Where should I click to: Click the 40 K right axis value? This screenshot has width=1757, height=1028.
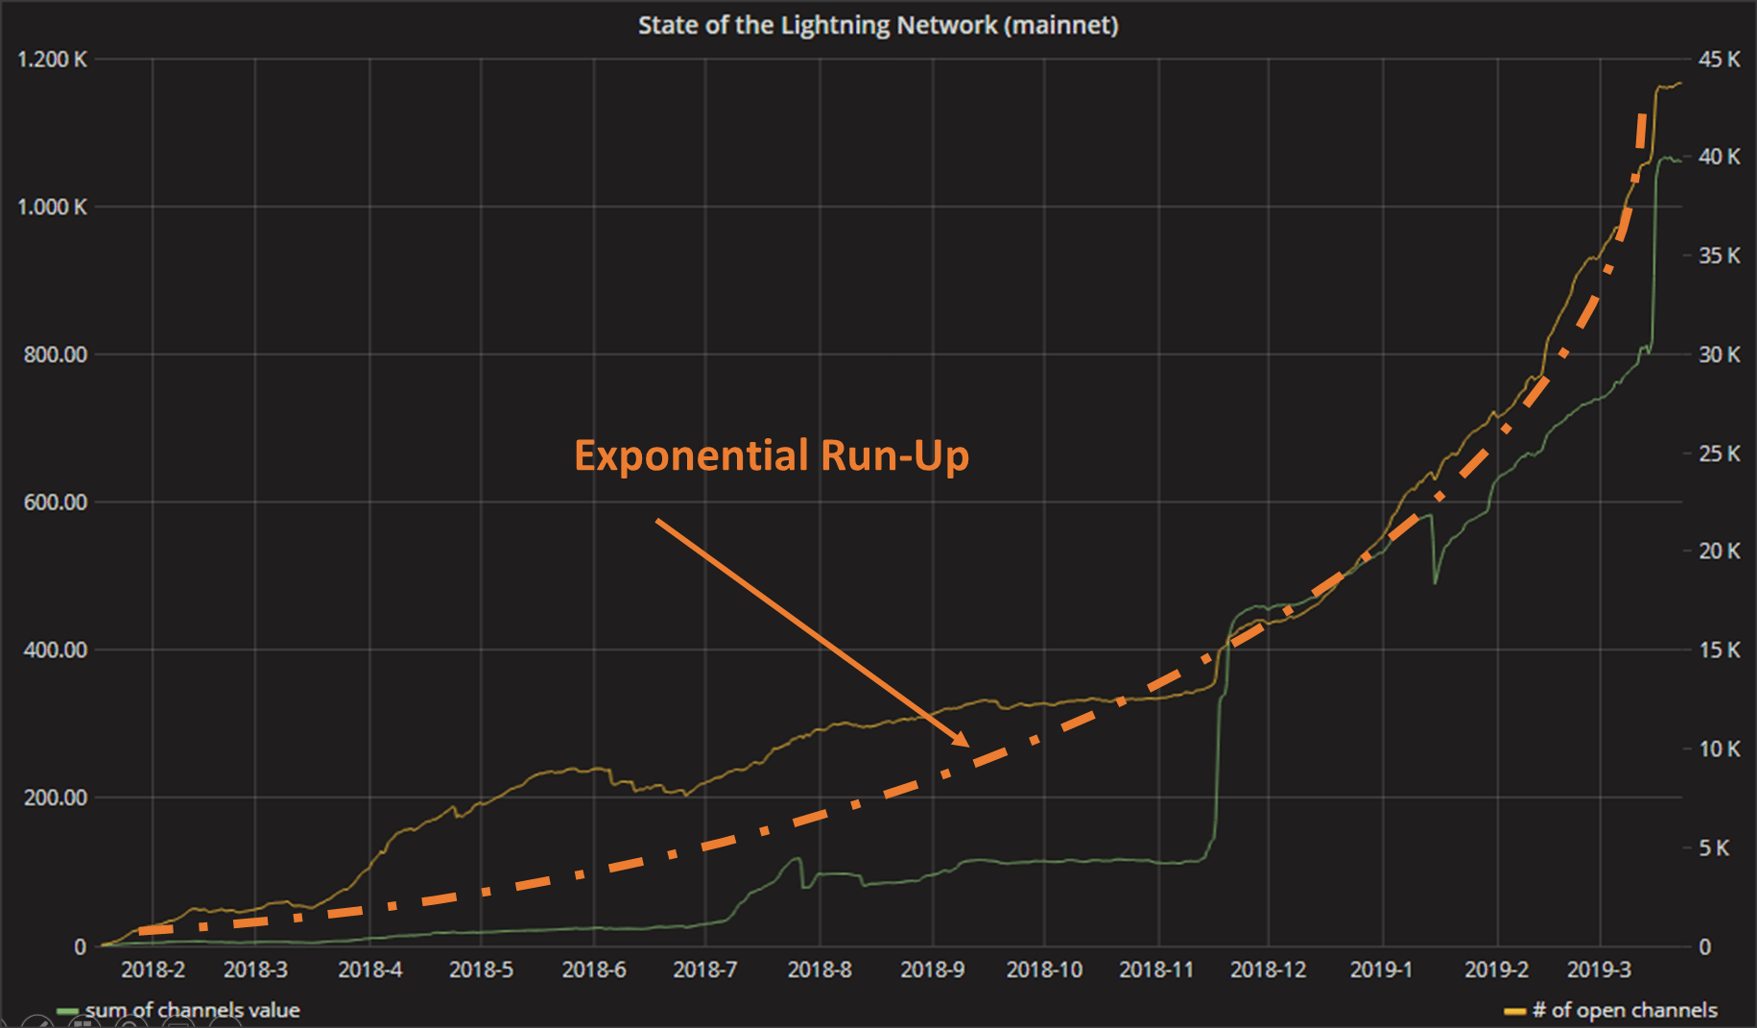[x=1719, y=157]
